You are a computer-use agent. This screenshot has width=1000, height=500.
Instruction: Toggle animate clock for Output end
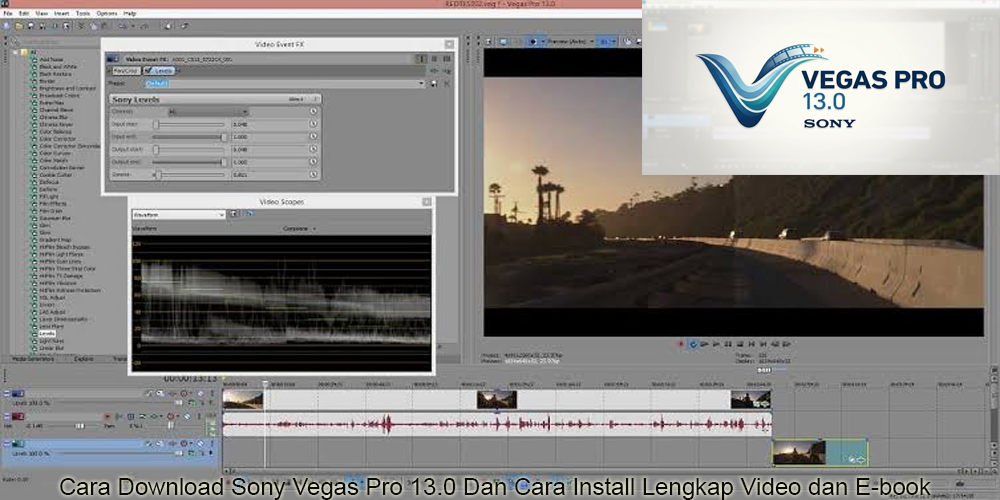point(313,162)
